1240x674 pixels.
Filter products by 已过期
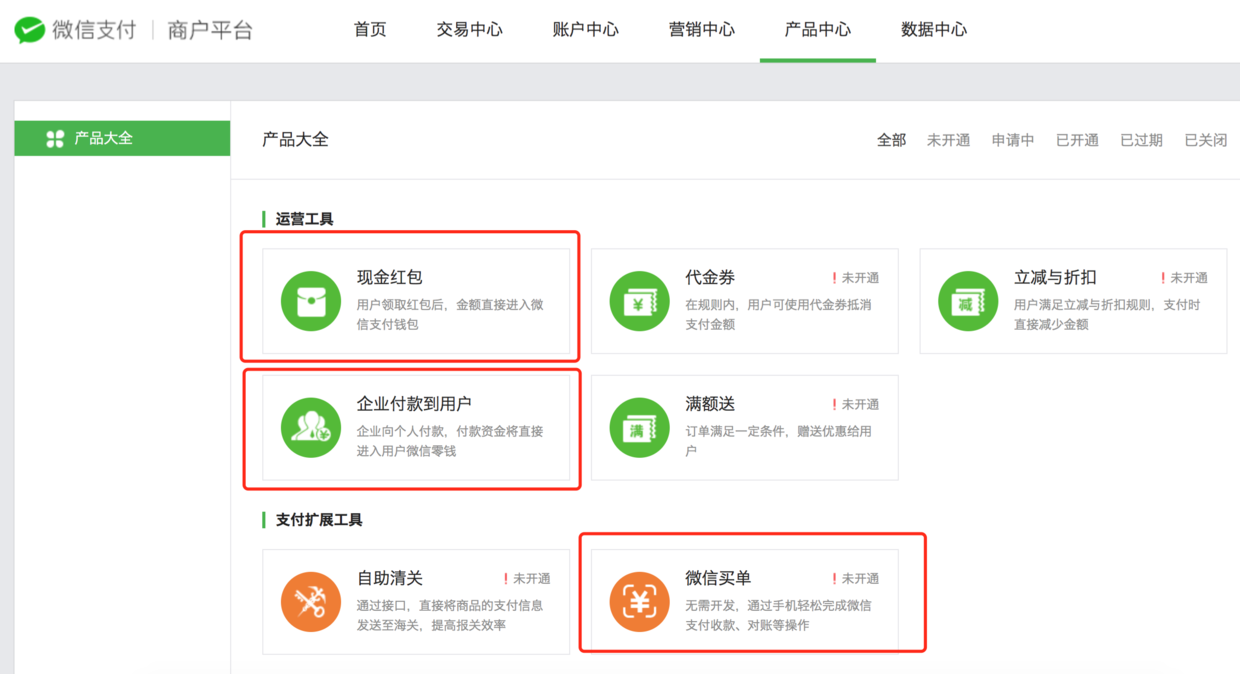[x=1141, y=140]
